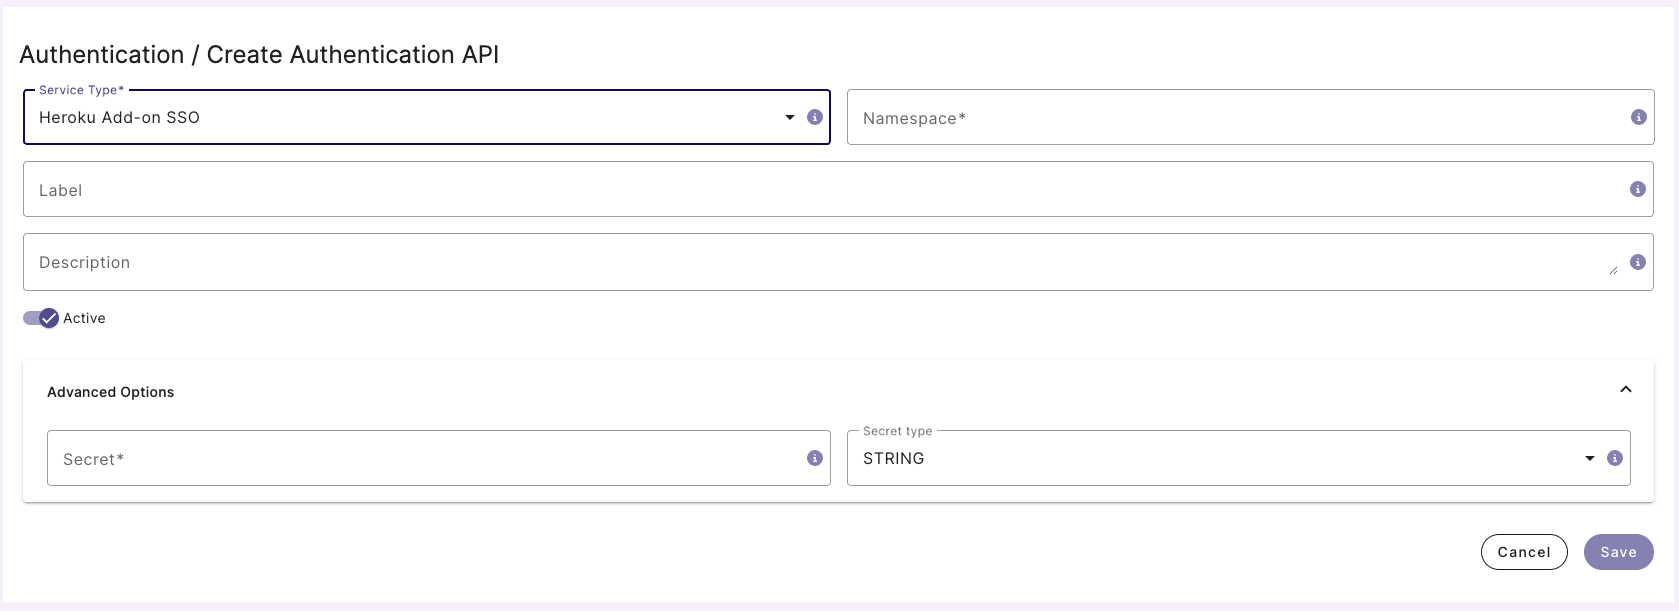Click the Active toggle label text

point(84,318)
